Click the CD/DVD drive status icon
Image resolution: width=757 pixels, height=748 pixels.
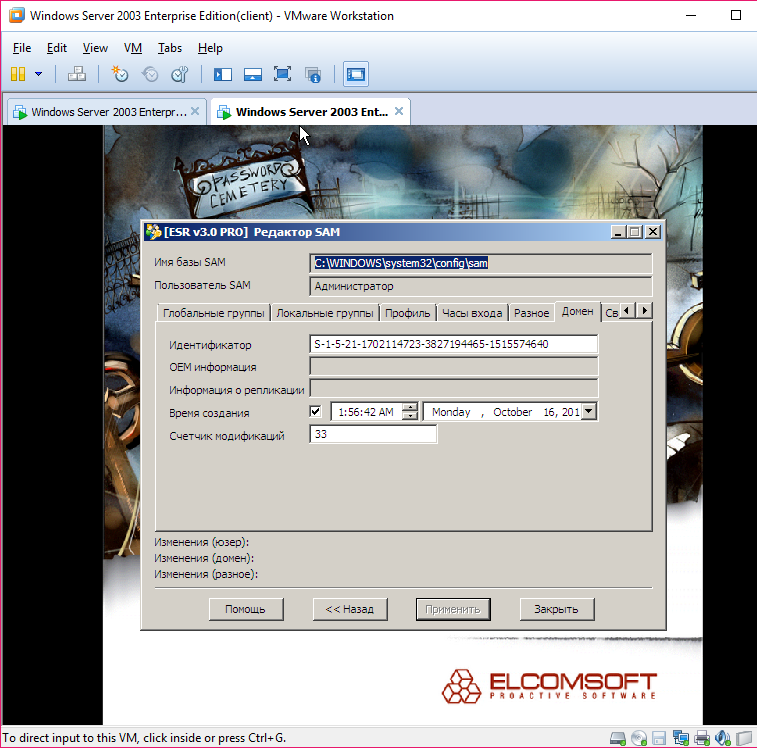click(x=639, y=738)
